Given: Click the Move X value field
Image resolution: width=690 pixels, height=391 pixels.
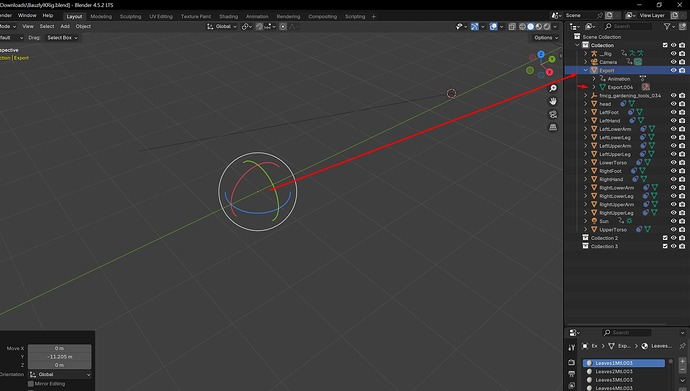Looking at the screenshot, I should 60,348.
